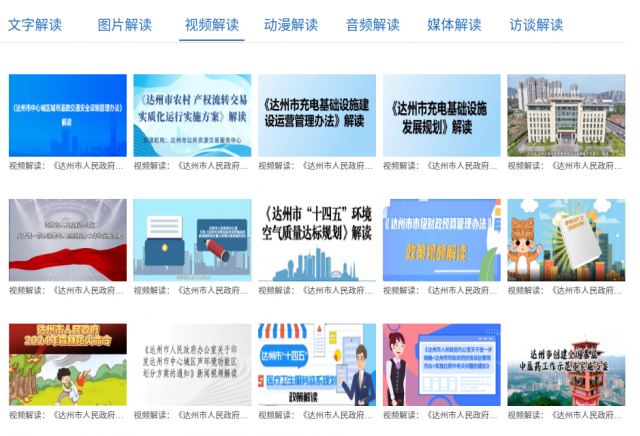Open the 声环境功能区划分方案 video thumbnail
The image size is (640, 436).
click(192, 364)
